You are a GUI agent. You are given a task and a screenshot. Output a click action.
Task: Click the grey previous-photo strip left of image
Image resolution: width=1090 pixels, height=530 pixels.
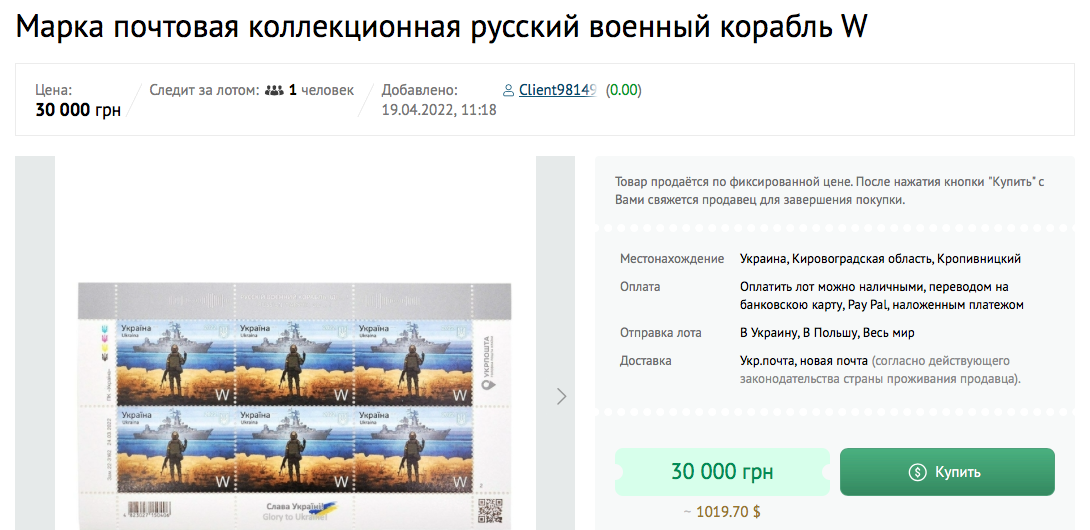35,343
